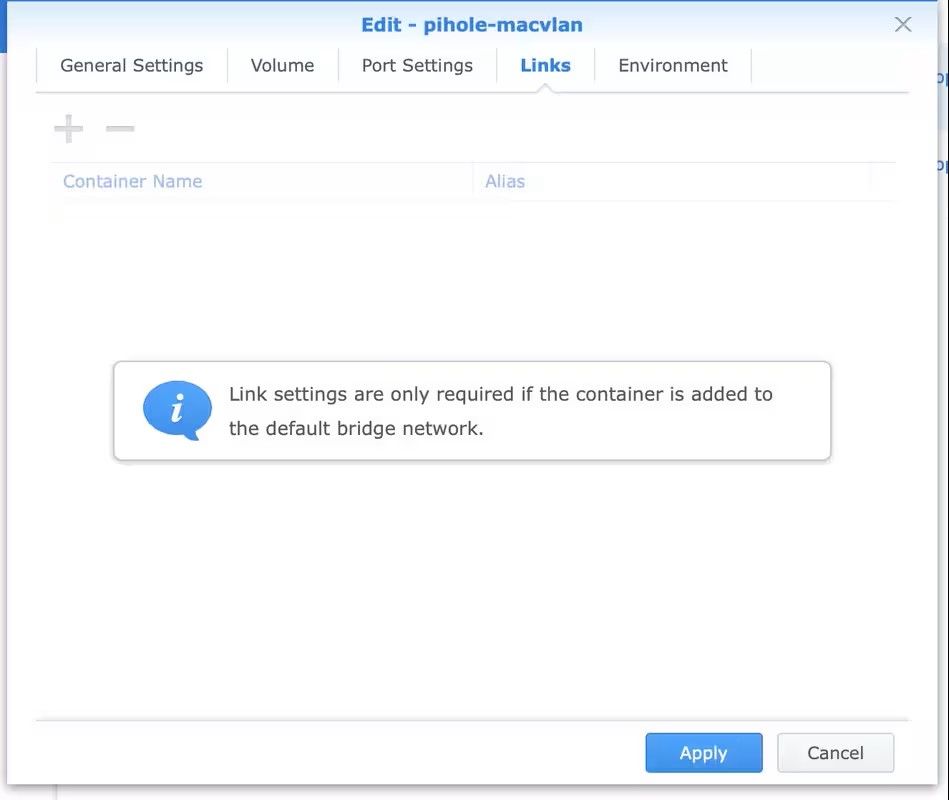949x800 pixels.
Task: Click the plus icon to add a link
Action: coord(68,129)
